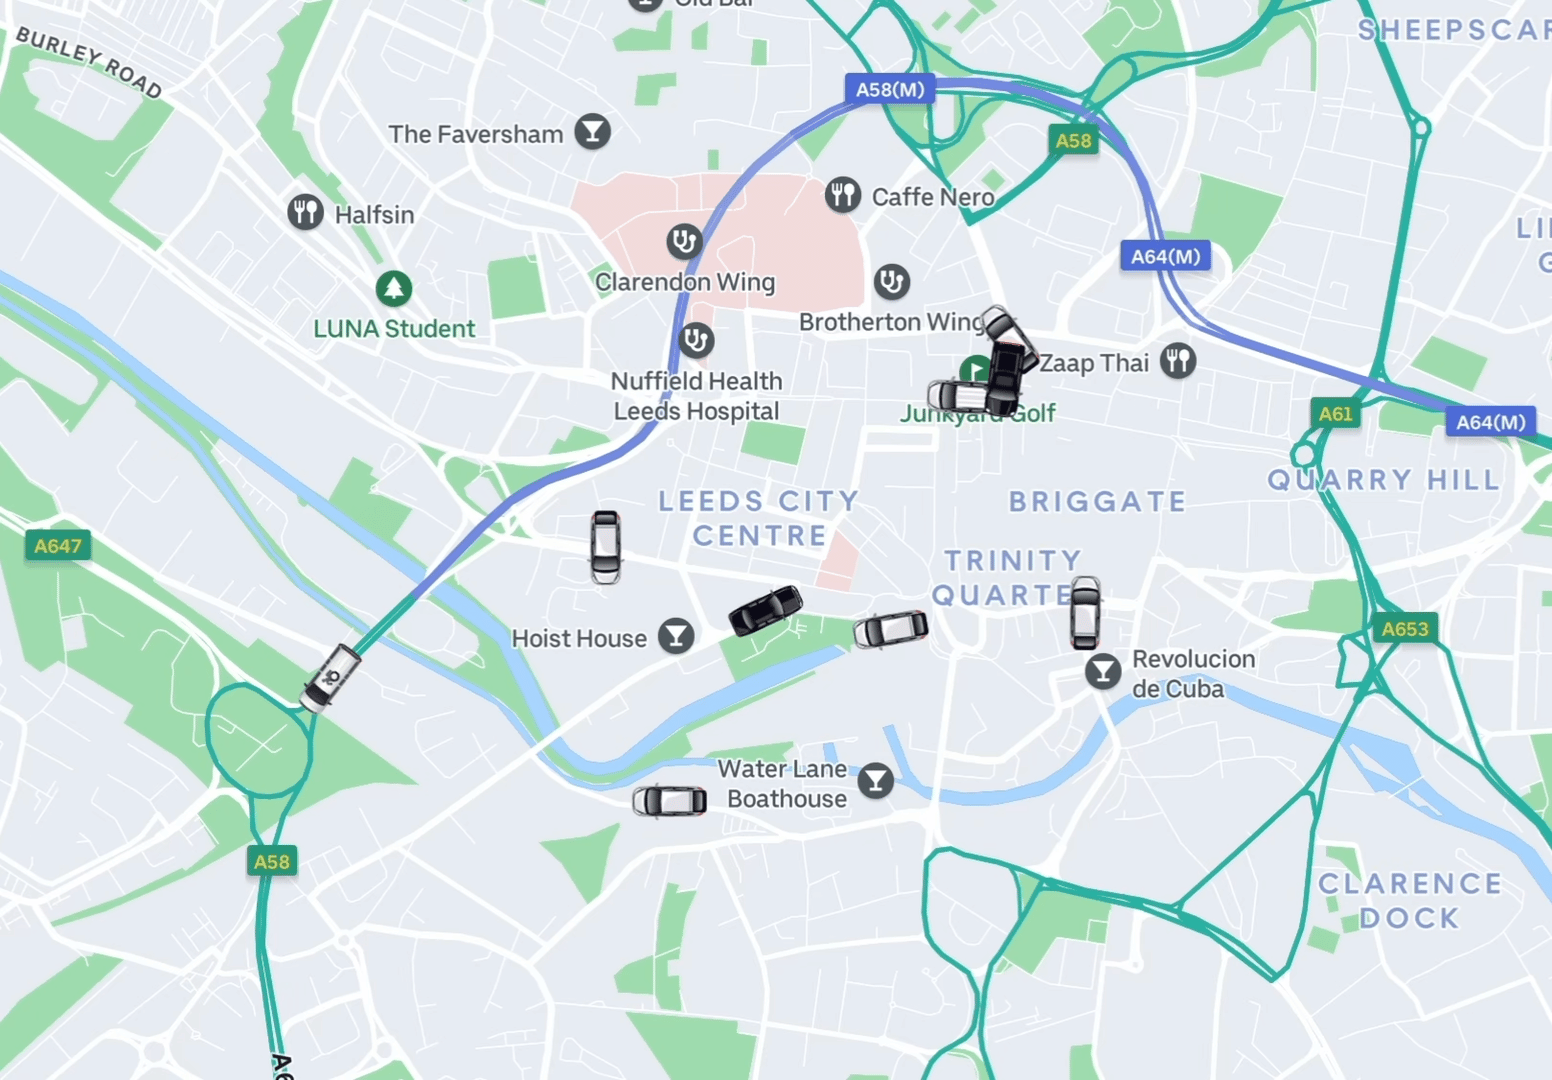Click the A647 road label

point(58,546)
